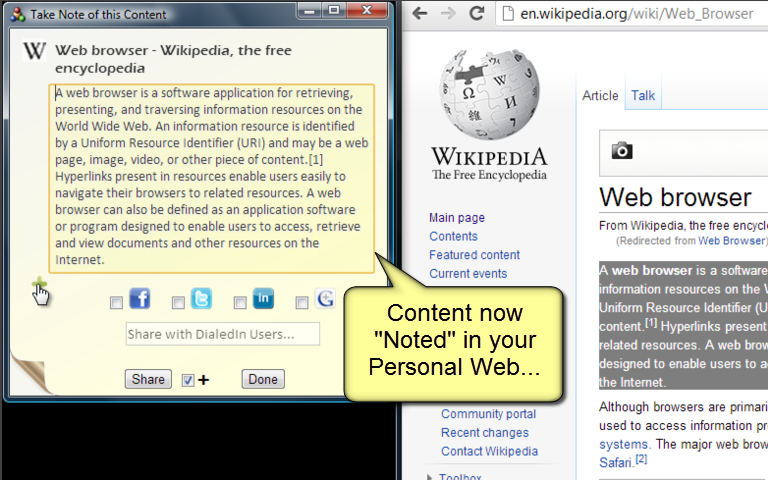The image size is (768, 480).
Task: Click the browser Forward arrow
Action: point(448,13)
